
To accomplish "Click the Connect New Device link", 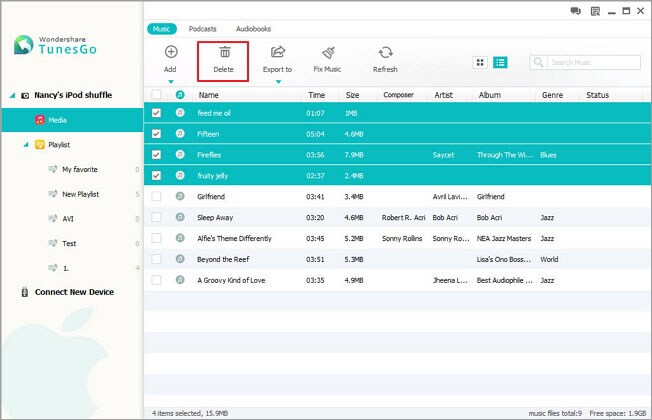I will (74, 292).
